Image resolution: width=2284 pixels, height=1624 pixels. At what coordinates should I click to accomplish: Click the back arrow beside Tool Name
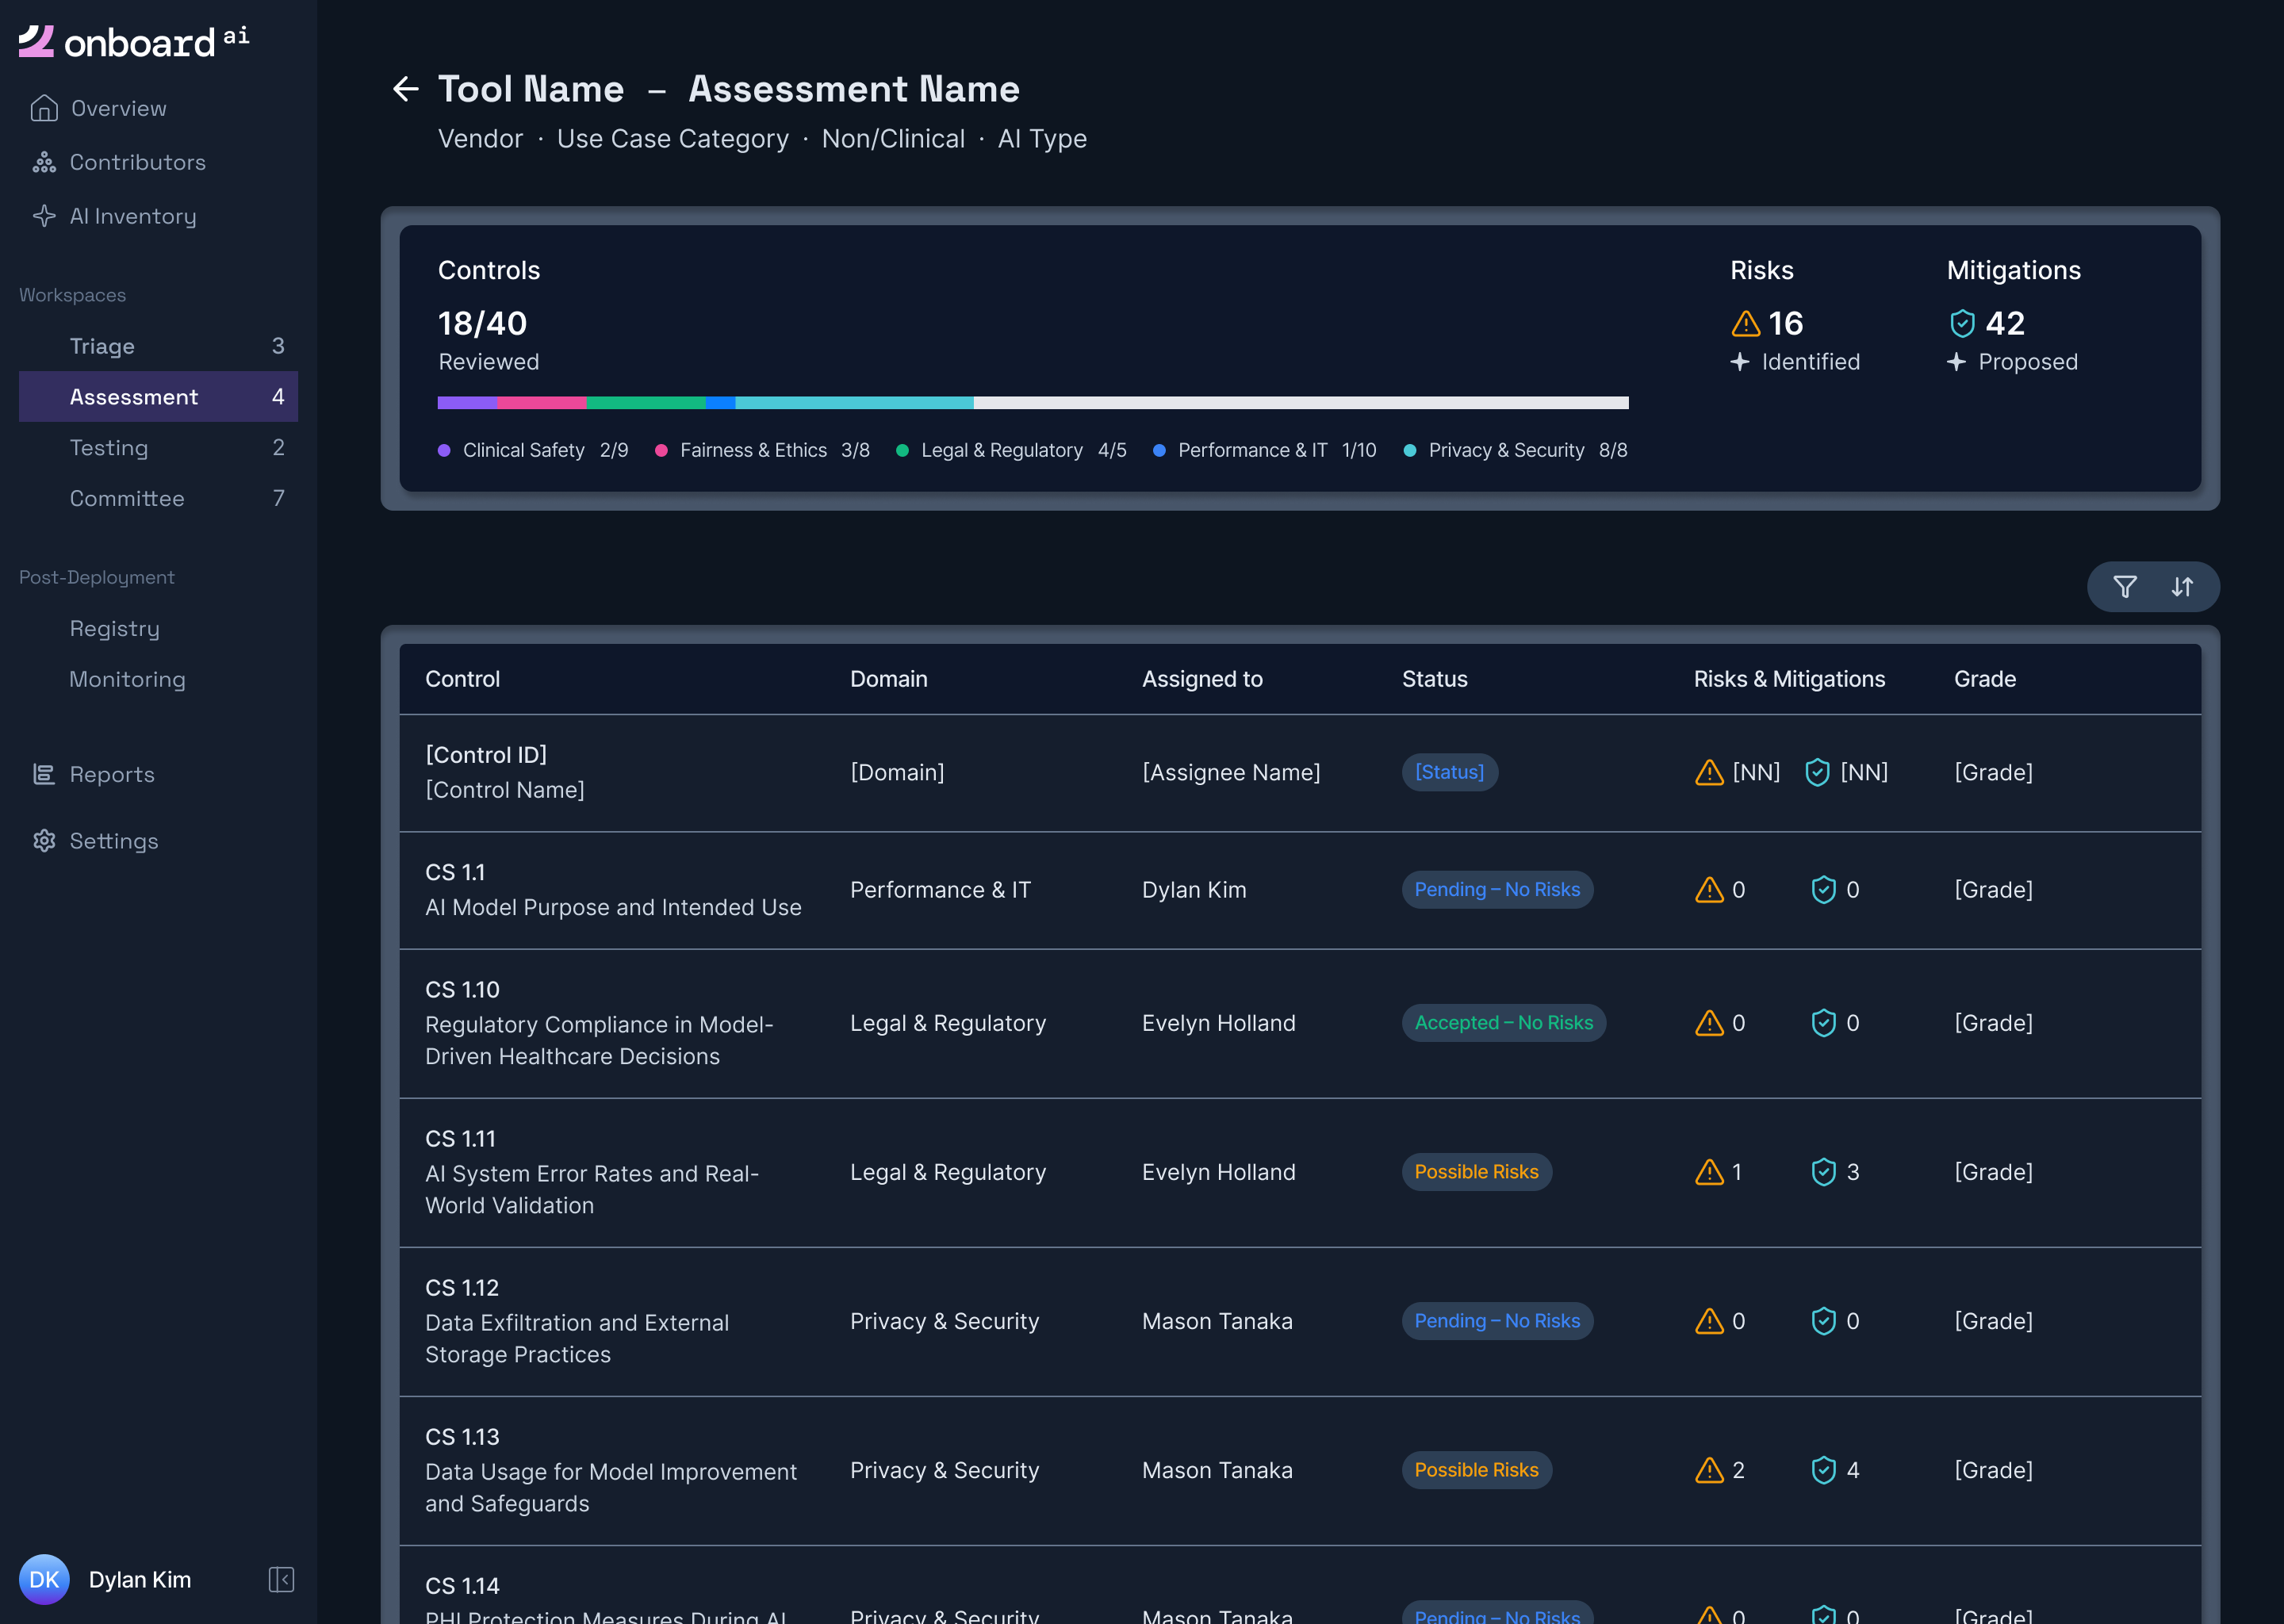coord(405,89)
